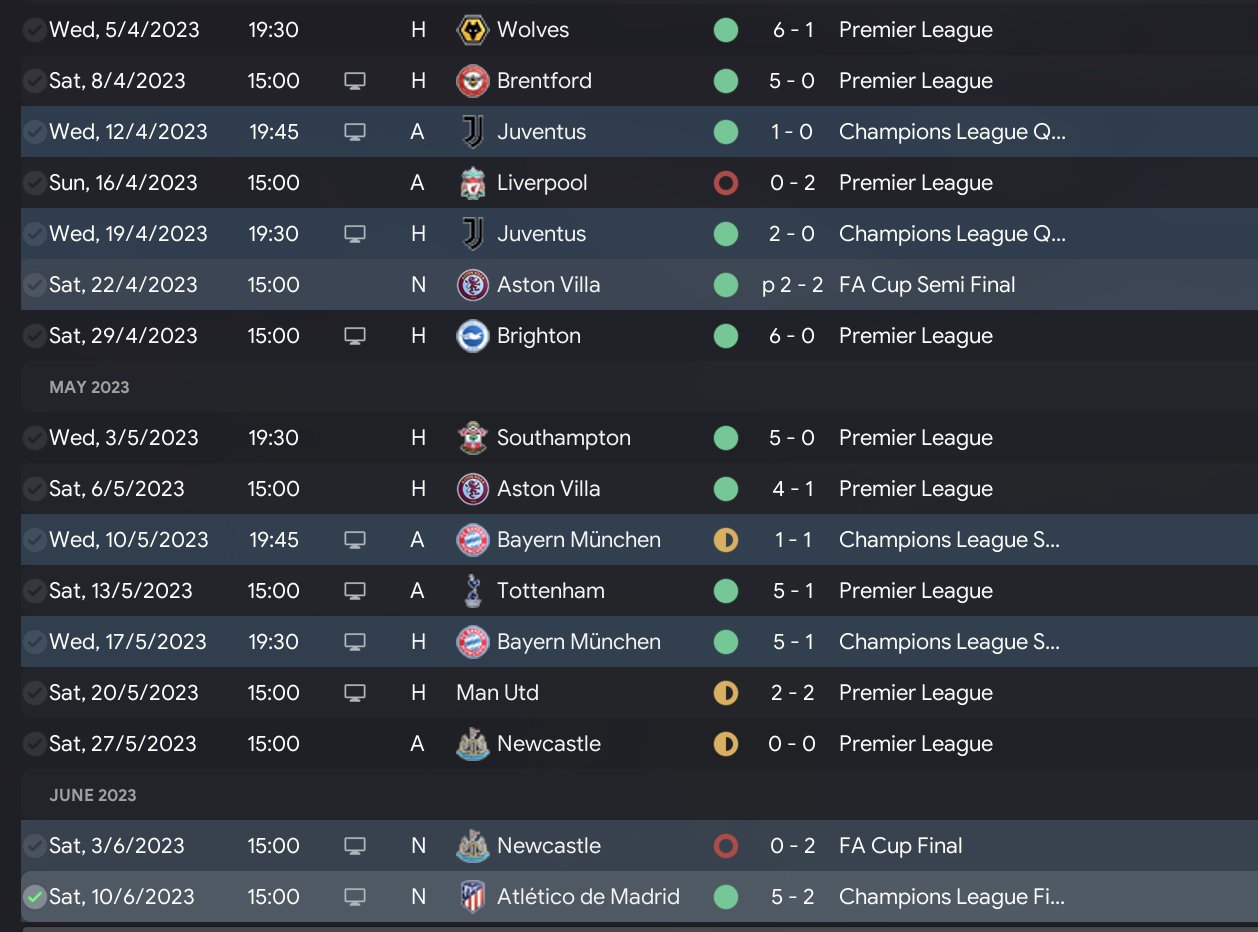
Task: Open the Man Utd team link
Action: 497,693
